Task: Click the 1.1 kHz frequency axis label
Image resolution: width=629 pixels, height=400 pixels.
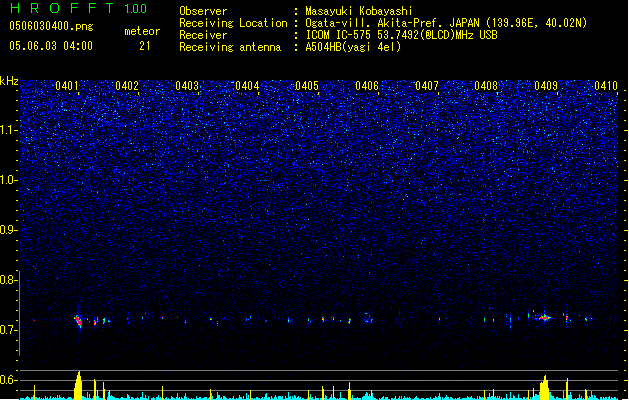Action: coord(9,130)
